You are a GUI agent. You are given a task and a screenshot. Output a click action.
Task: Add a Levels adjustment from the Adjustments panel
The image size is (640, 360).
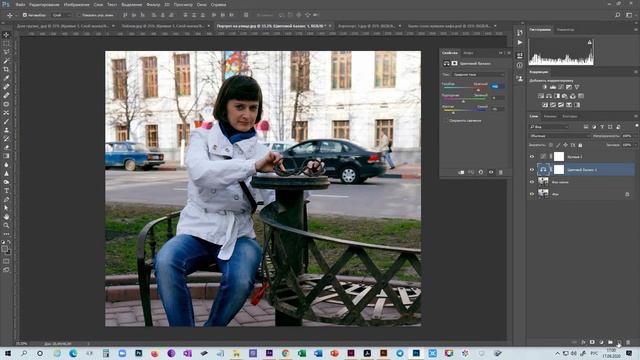click(553, 87)
